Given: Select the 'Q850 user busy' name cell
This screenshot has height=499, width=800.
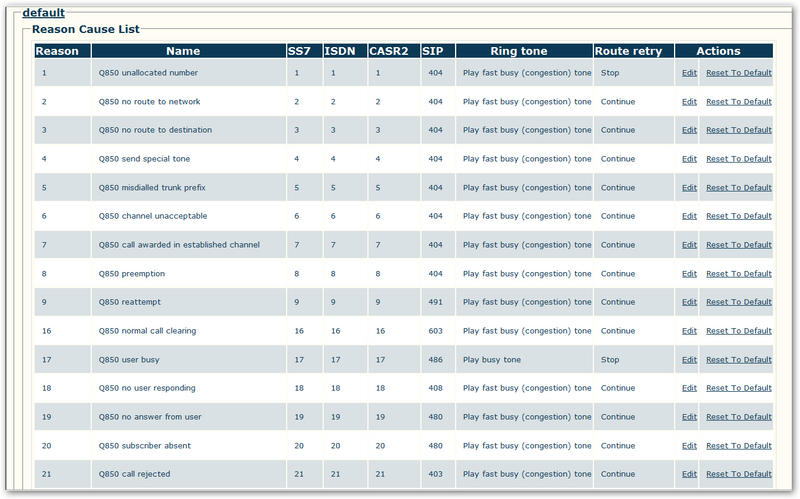Looking at the screenshot, I should (189, 360).
